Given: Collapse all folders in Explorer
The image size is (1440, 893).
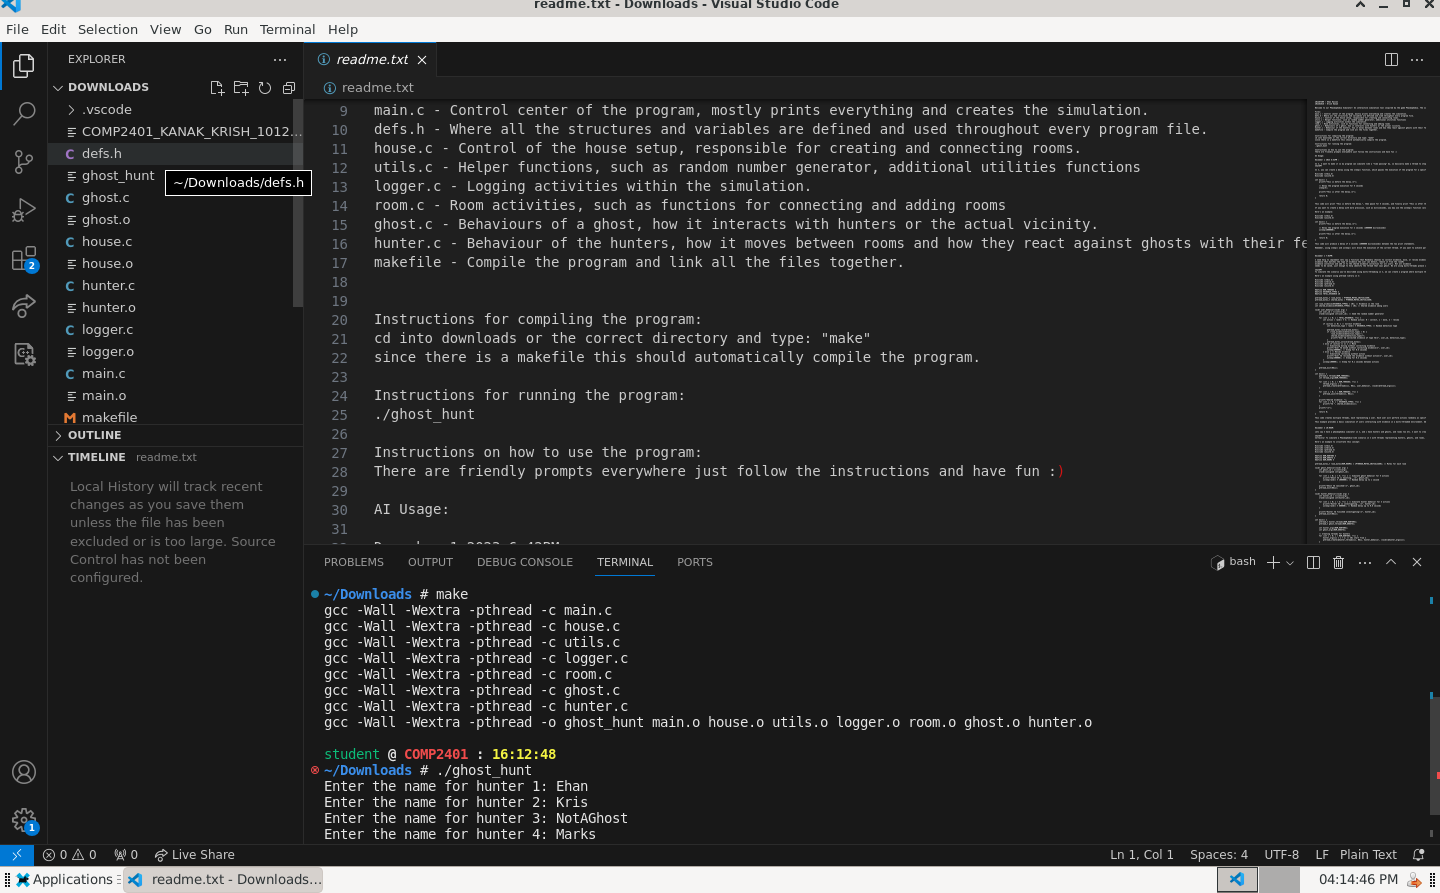Looking at the screenshot, I should point(289,88).
